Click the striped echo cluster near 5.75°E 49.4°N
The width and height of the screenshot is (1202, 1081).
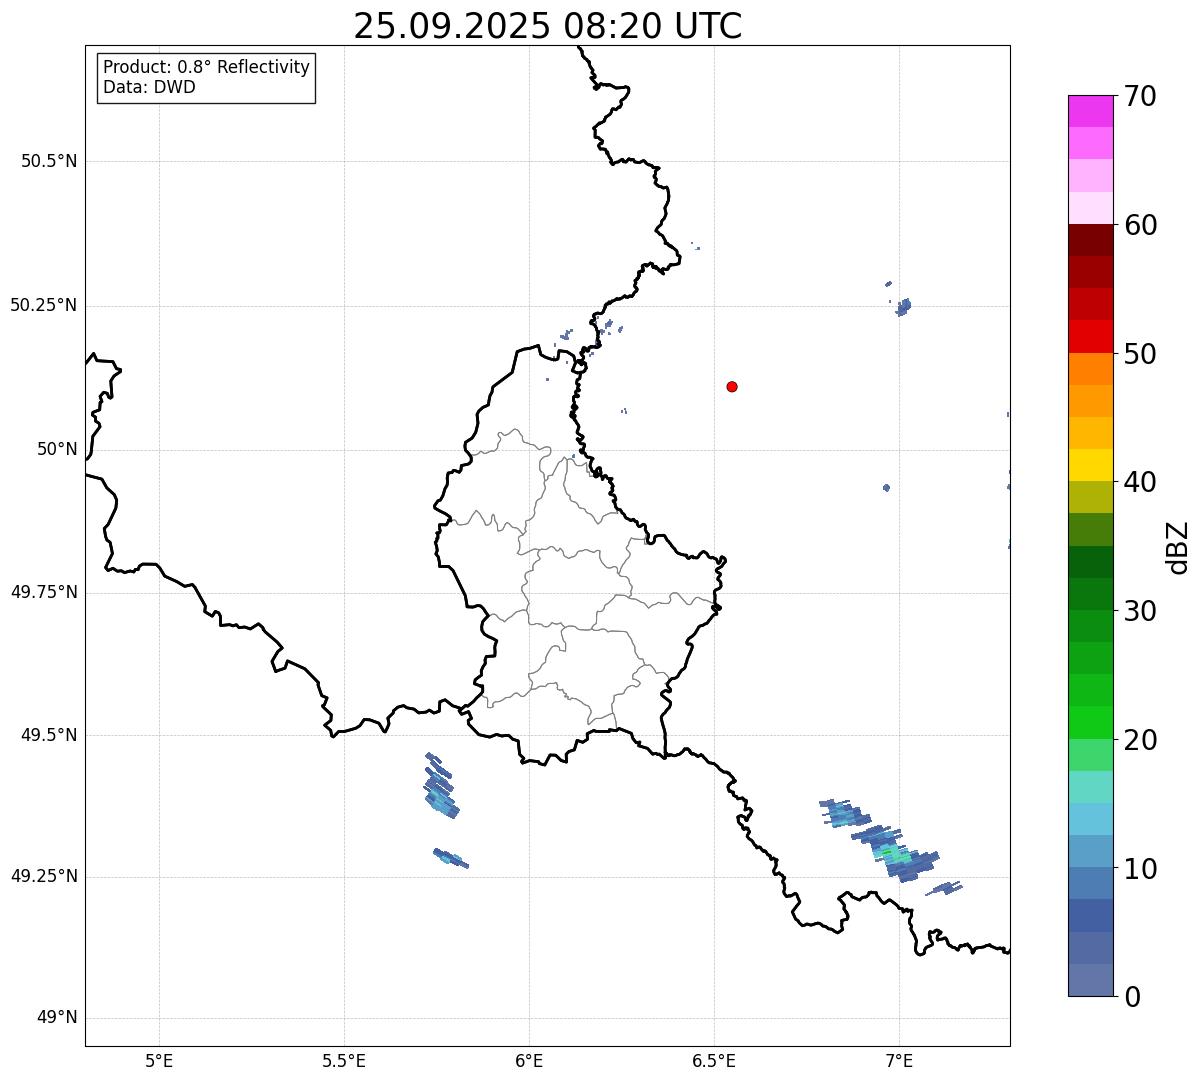[x=440, y=786]
